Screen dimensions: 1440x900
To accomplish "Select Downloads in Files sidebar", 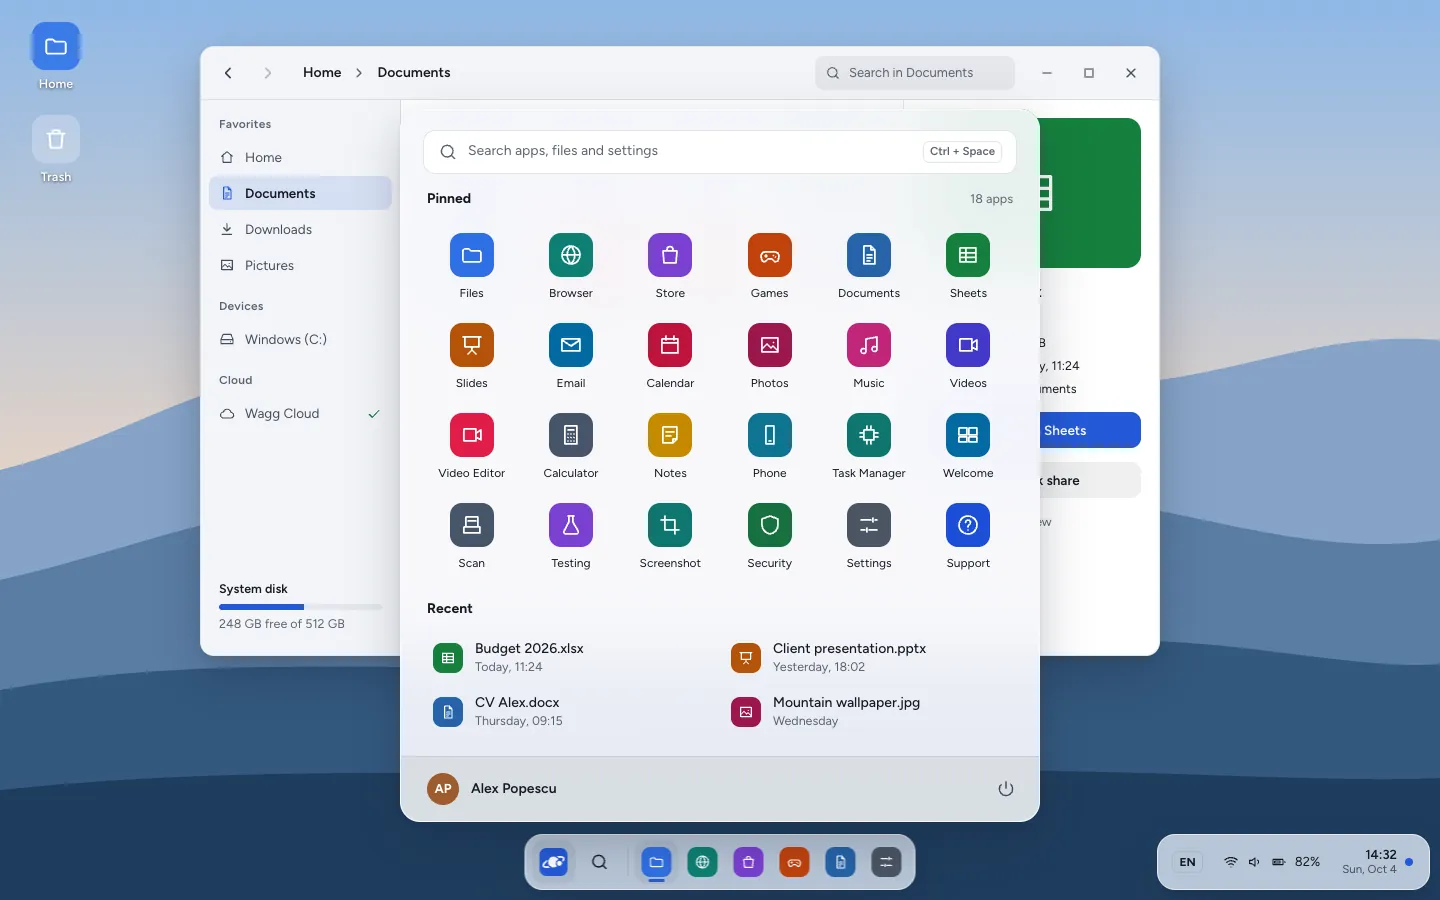I will click(300, 230).
